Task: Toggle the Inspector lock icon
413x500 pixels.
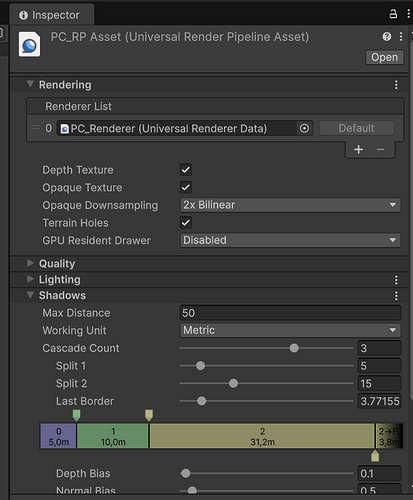Action: (x=393, y=14)
